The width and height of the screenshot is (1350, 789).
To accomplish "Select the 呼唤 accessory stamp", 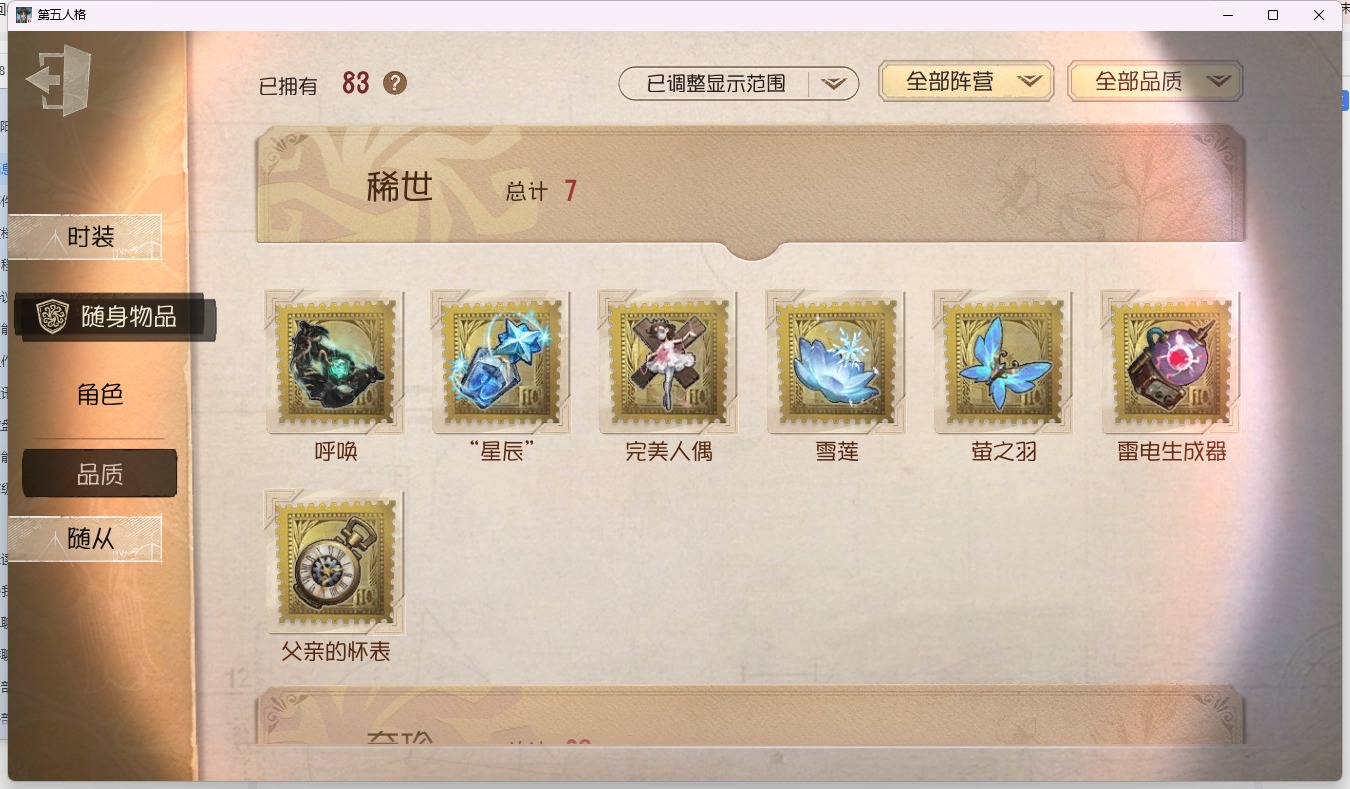I will coord(335,362).
